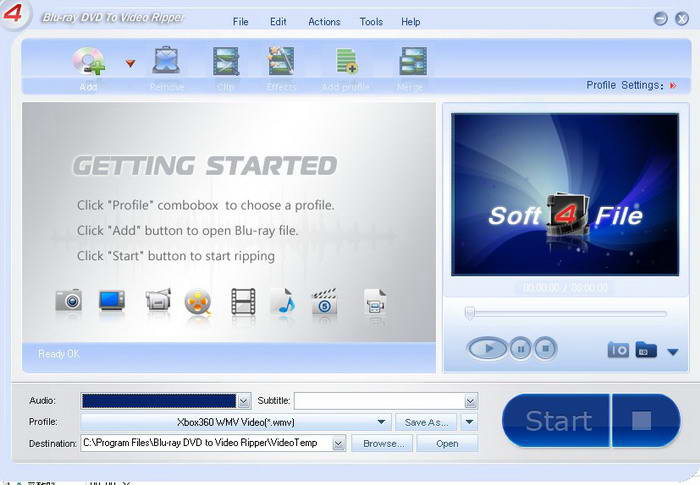Screen dimensions: 700x485
Task: Click the Destination path field
Action: (206, 443)
